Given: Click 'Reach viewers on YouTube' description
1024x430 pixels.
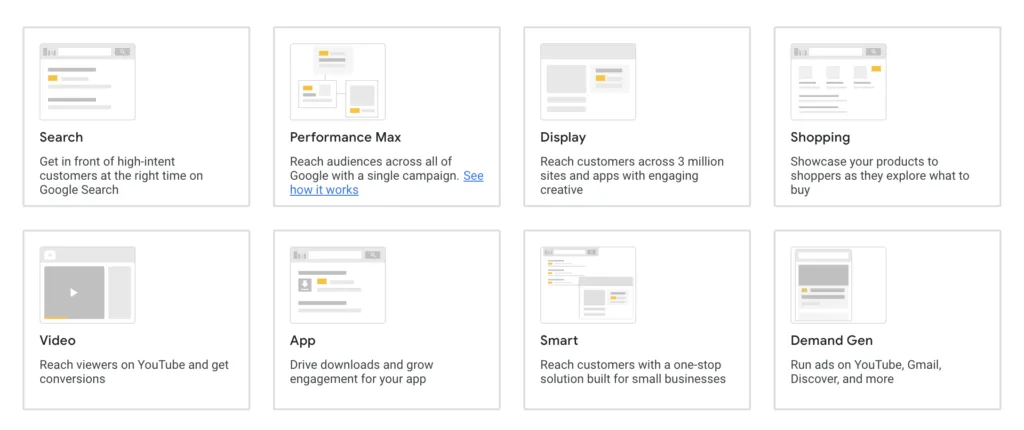Looking at the screenshot, I should coord(134,372).
